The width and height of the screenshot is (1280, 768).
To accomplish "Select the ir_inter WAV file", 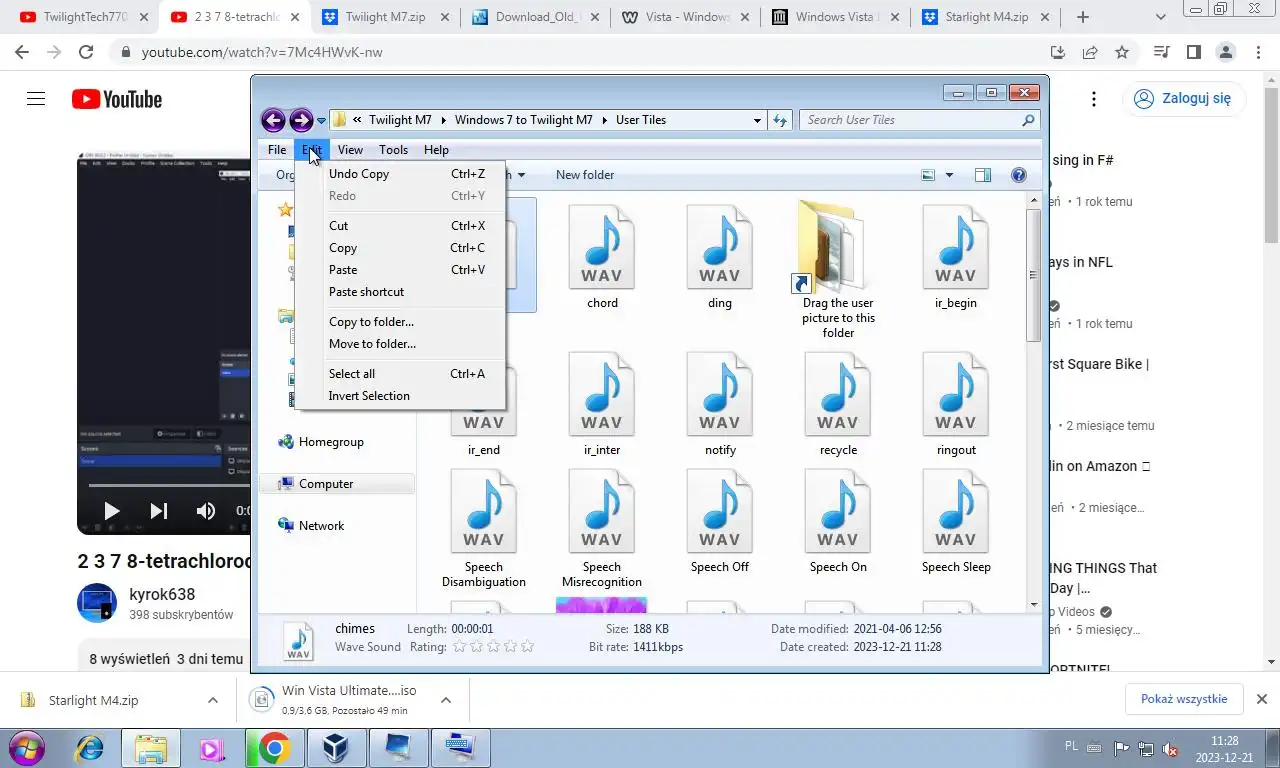I will [602, 405].
